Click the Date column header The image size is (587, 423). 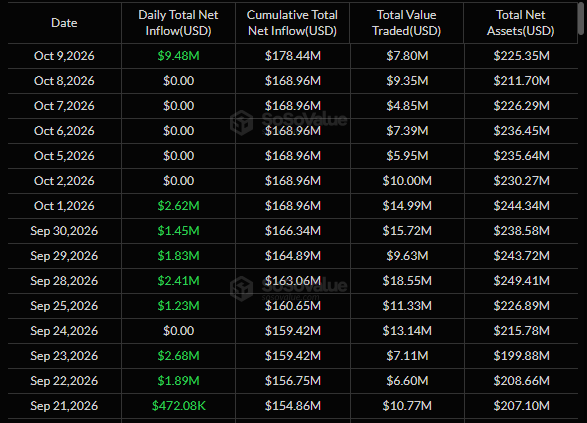click(64, 23)
